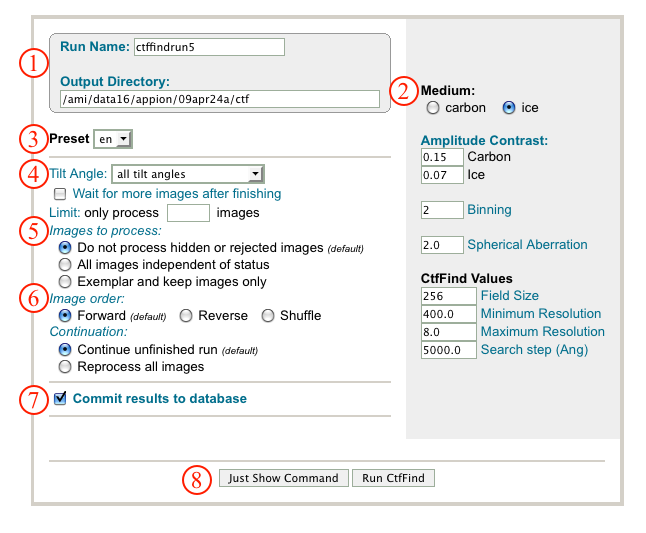Select the carbon medium radio button
Image resolution: width=646 pixels, height=533 pixels.
coord(433,108)
